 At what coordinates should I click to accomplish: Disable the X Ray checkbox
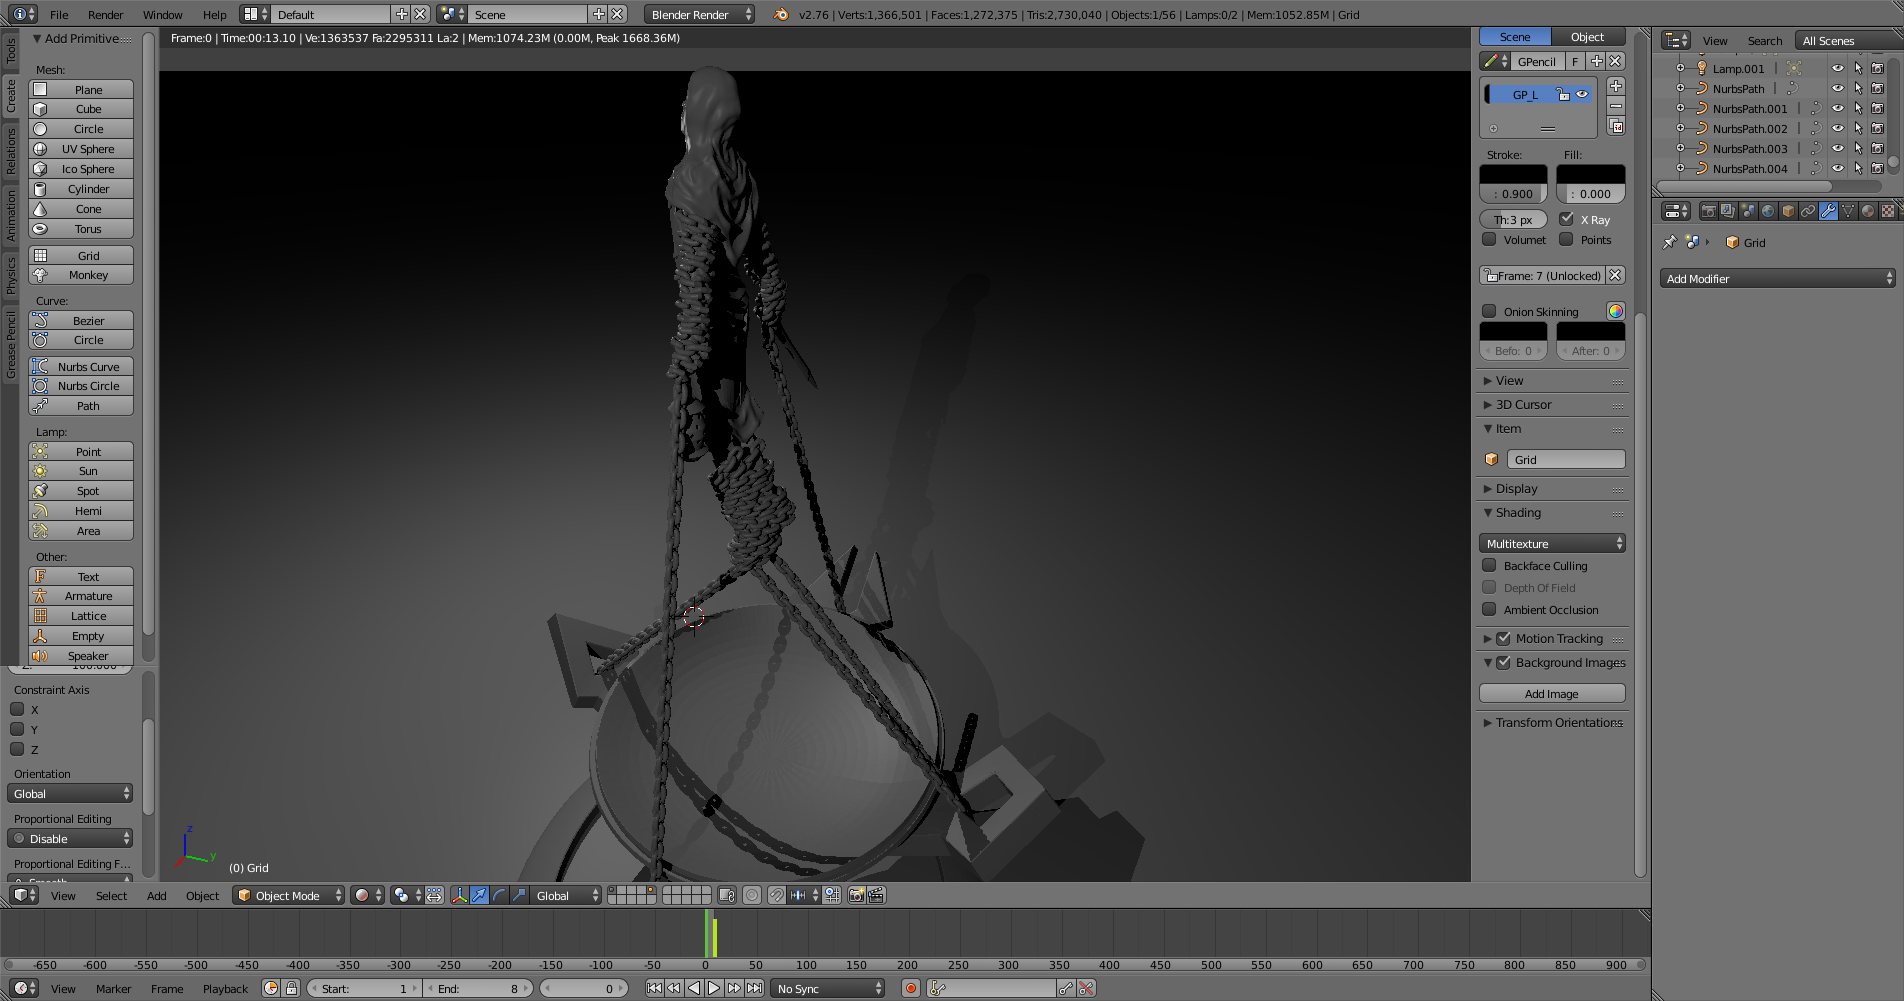pos(1567,219)
